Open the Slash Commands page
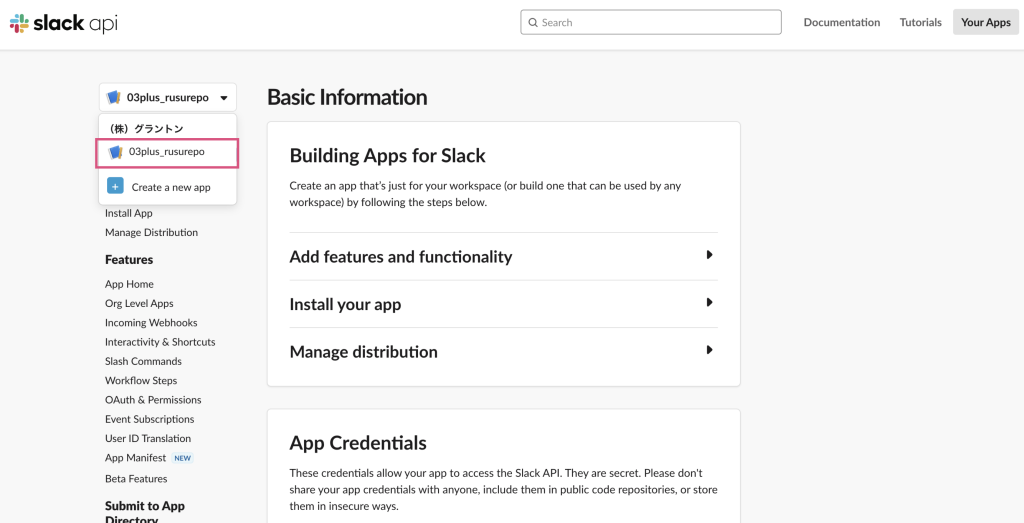 [x=143, y=361]
